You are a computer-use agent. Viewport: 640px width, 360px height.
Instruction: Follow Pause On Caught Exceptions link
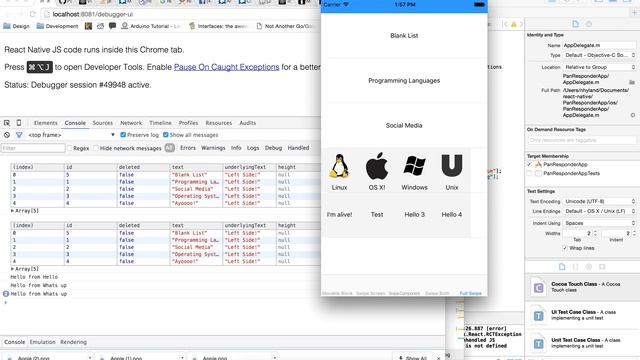[227, 67]
